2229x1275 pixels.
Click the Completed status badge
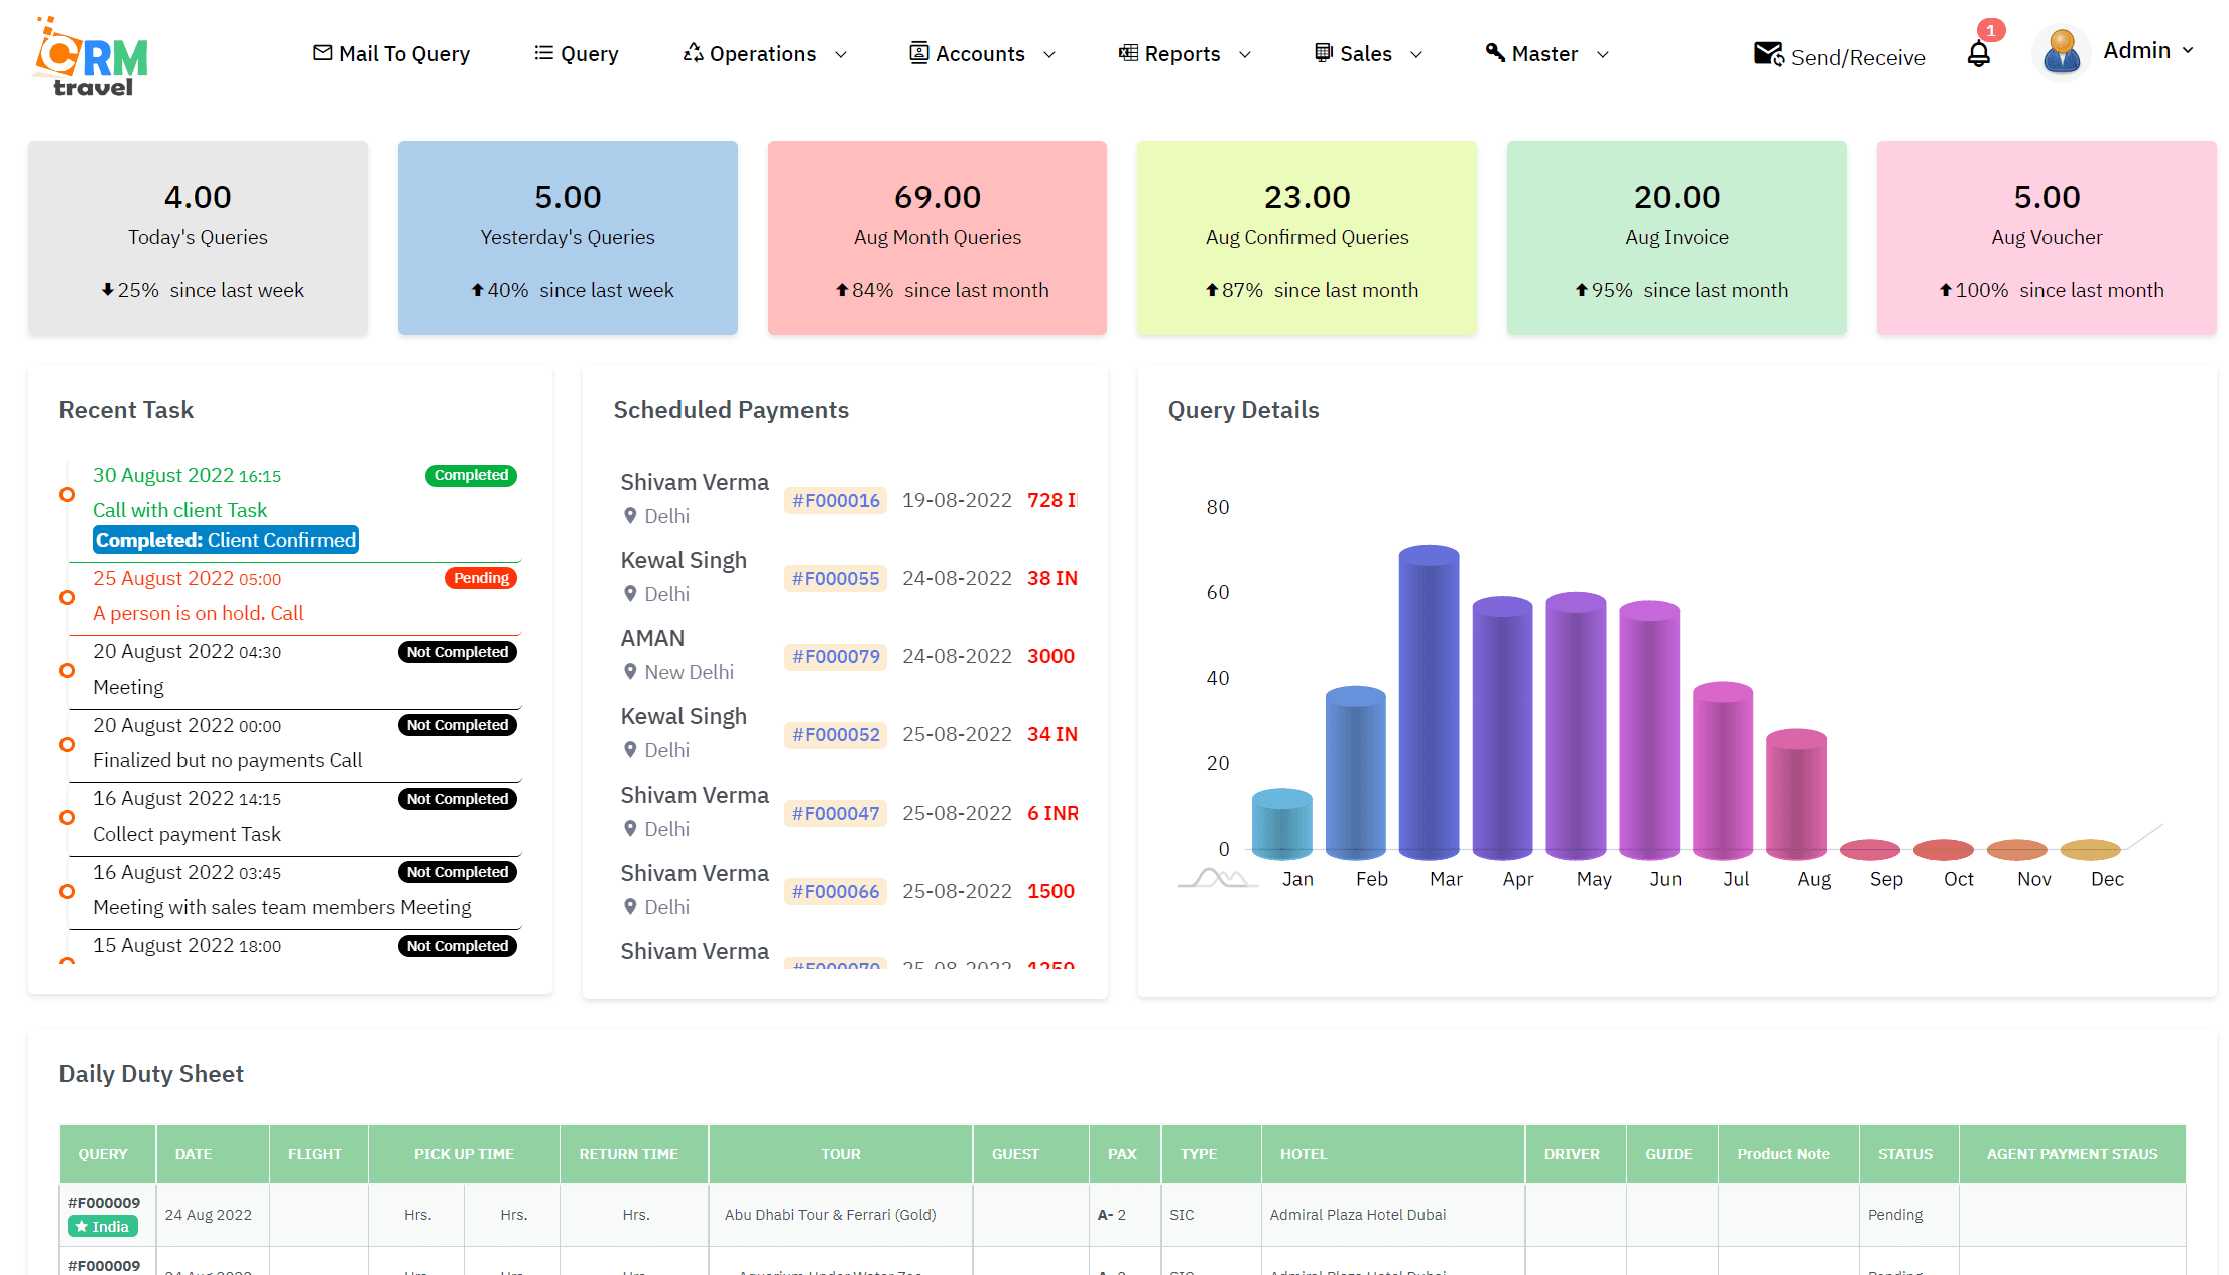(x=471, y=475)
